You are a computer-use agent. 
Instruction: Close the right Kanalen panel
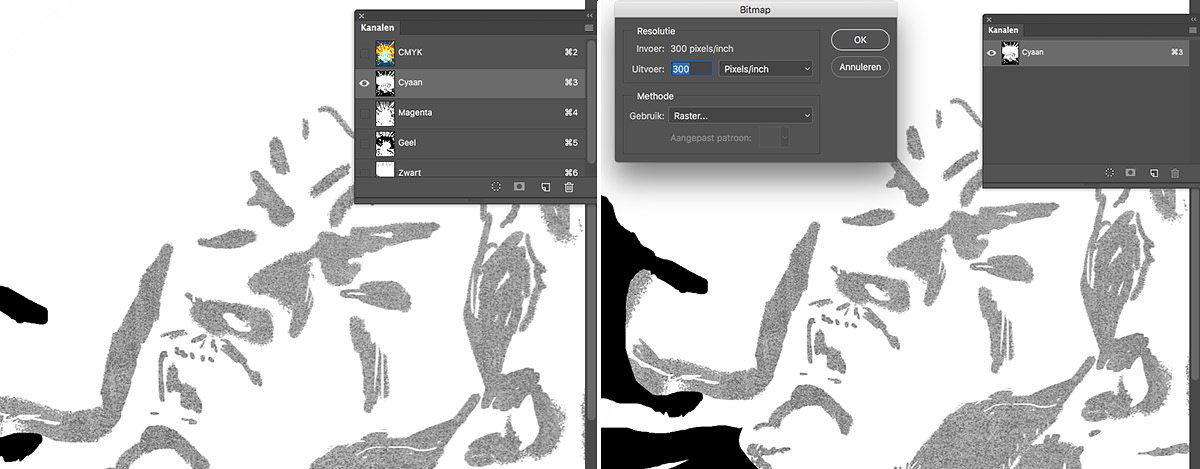tap(989, 18)
